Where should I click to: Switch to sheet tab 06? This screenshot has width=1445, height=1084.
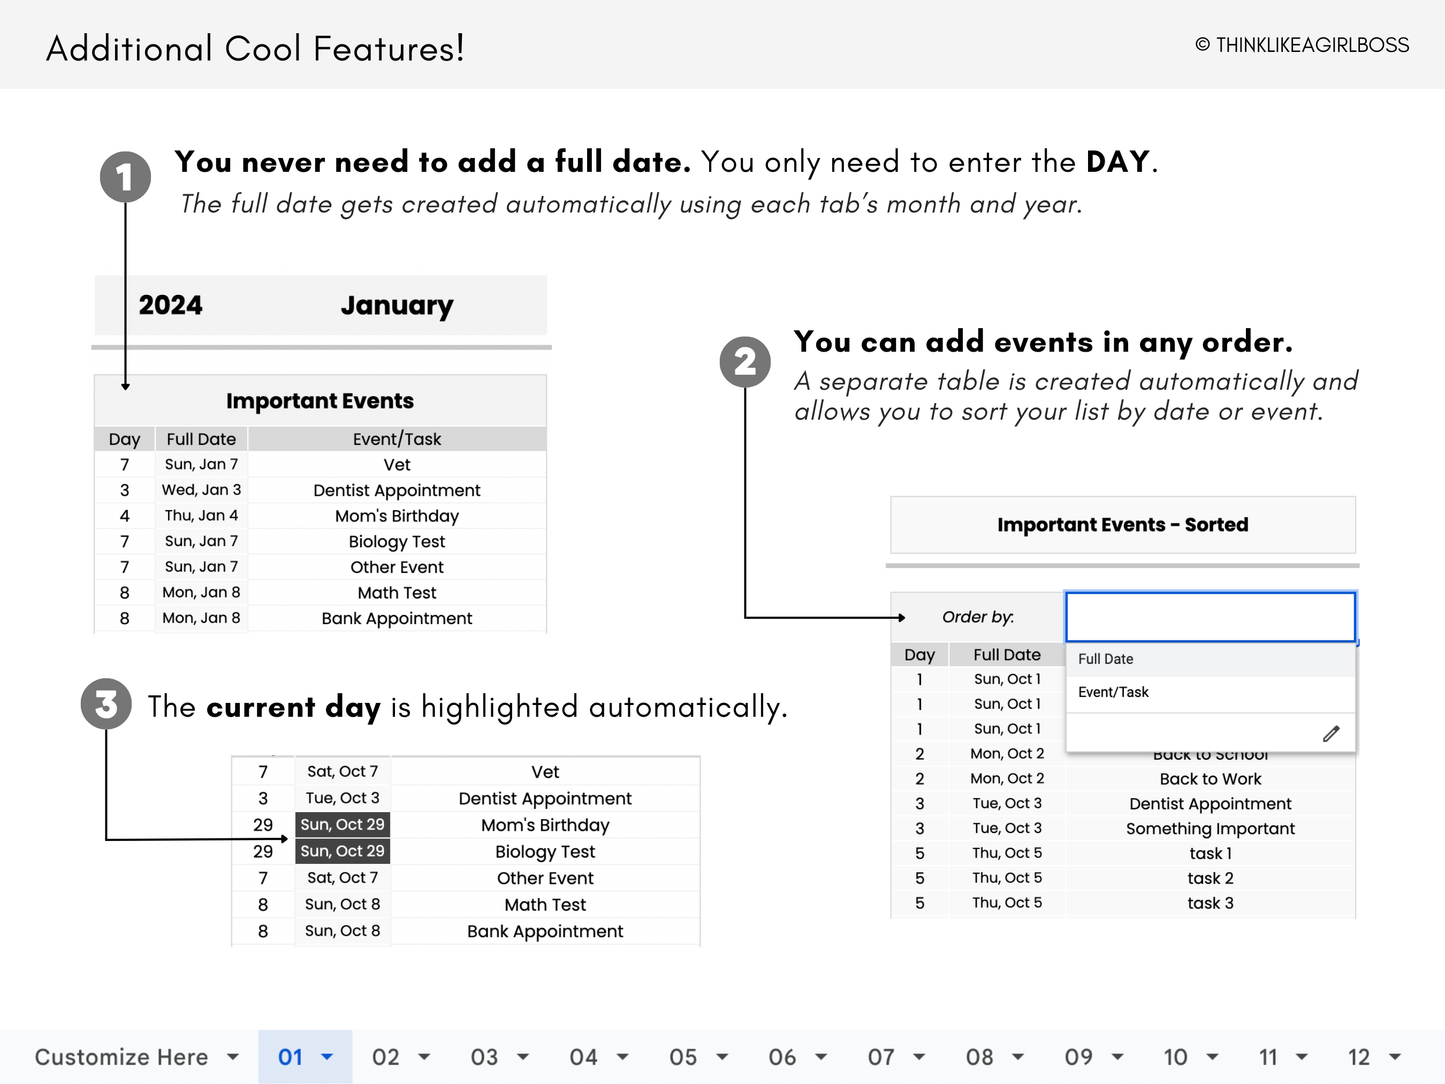[x=782, y=1057]
